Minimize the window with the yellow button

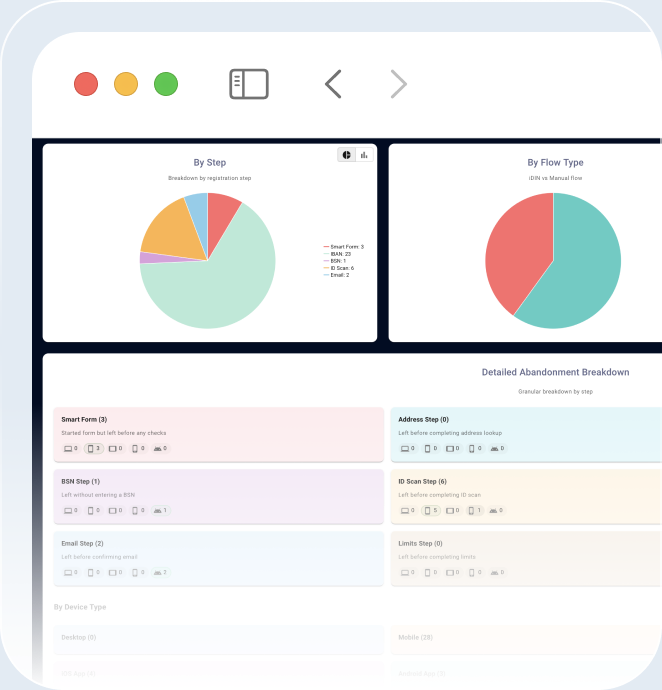coord(126,84)
